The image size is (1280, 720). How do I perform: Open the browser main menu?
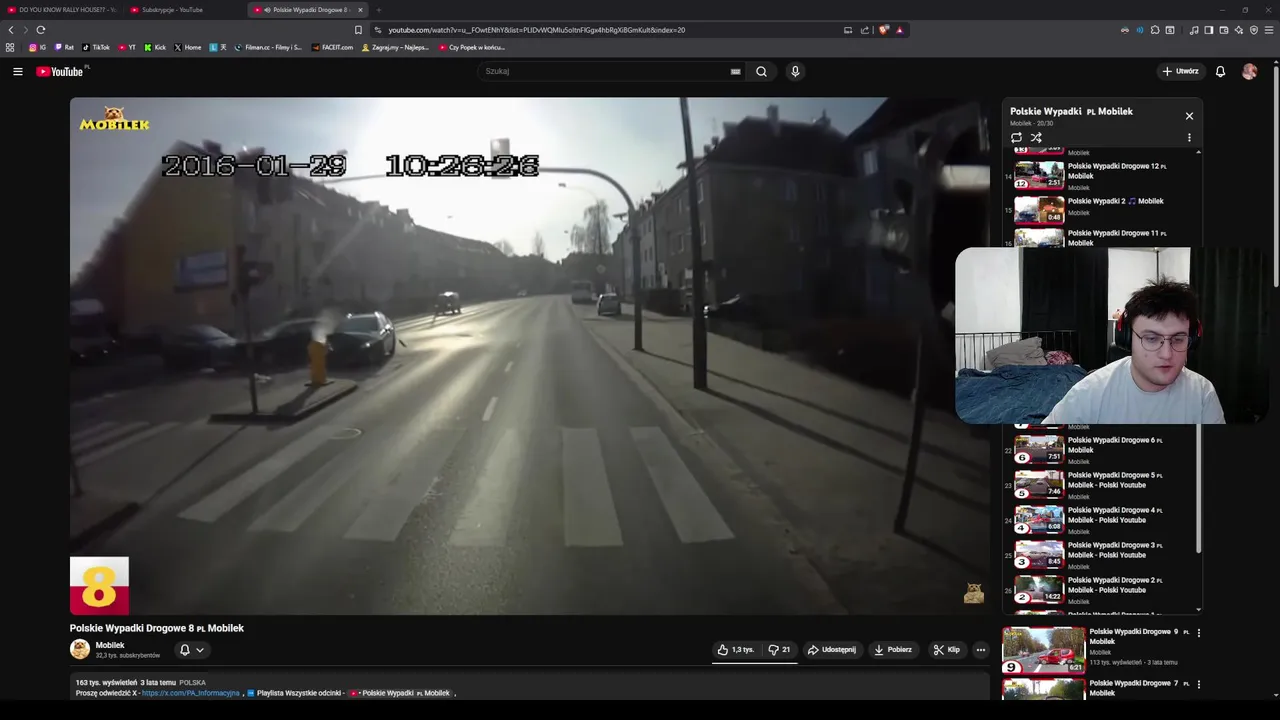click(x=1270, y=30)
